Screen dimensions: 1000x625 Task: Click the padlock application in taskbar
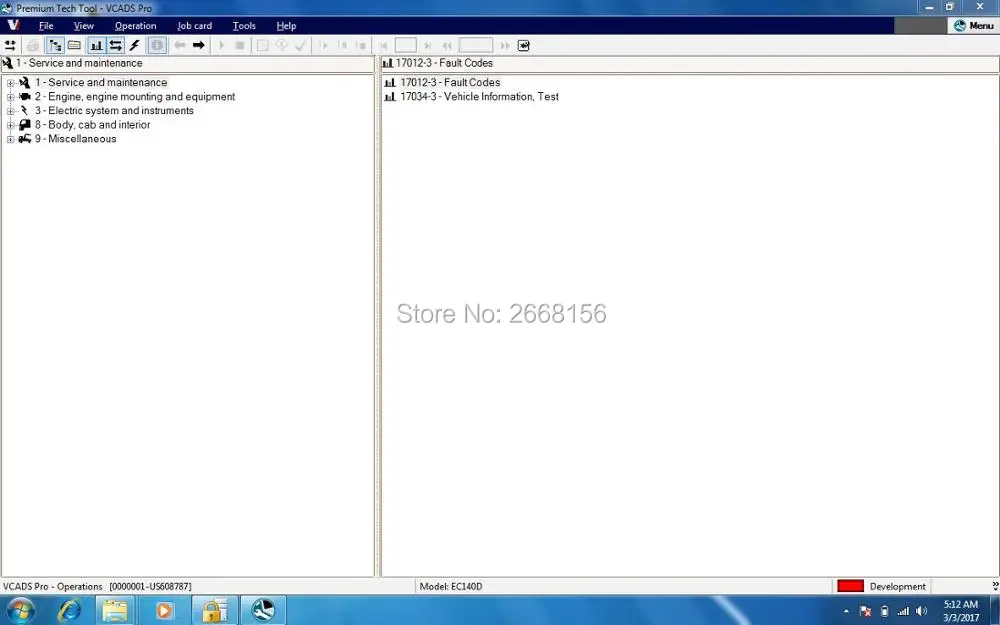pos(214,611)
